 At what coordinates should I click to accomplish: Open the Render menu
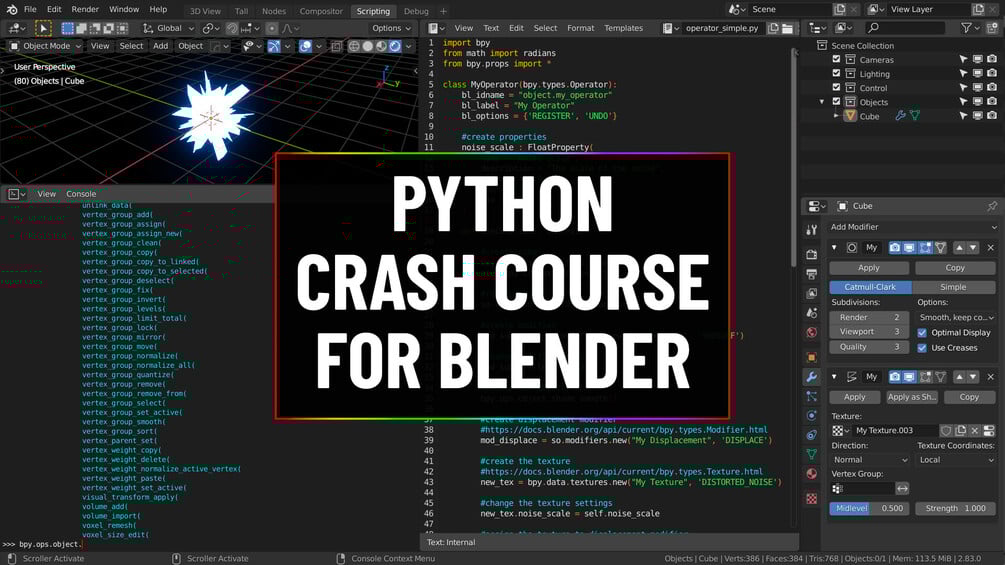85,10
